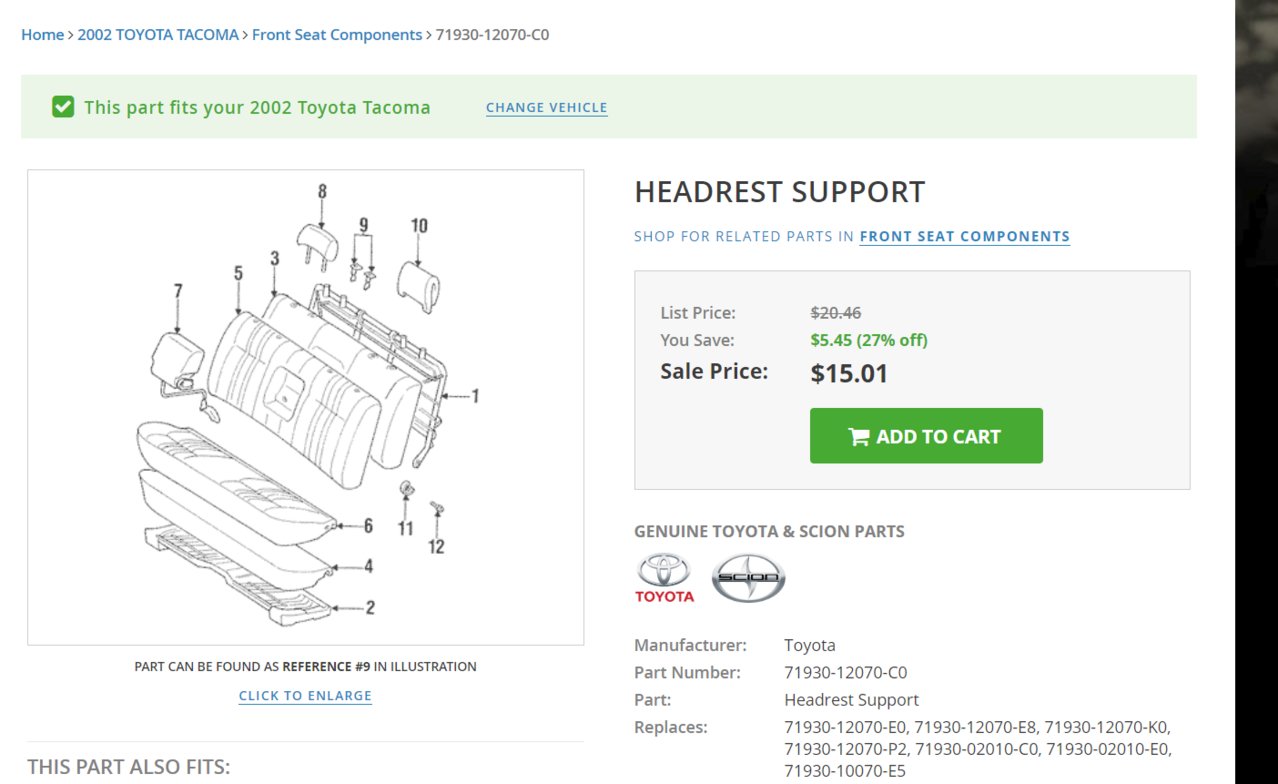Select the $15.01 sale price text
This screenshot has height=784, width=1278.
coord(849,374)
